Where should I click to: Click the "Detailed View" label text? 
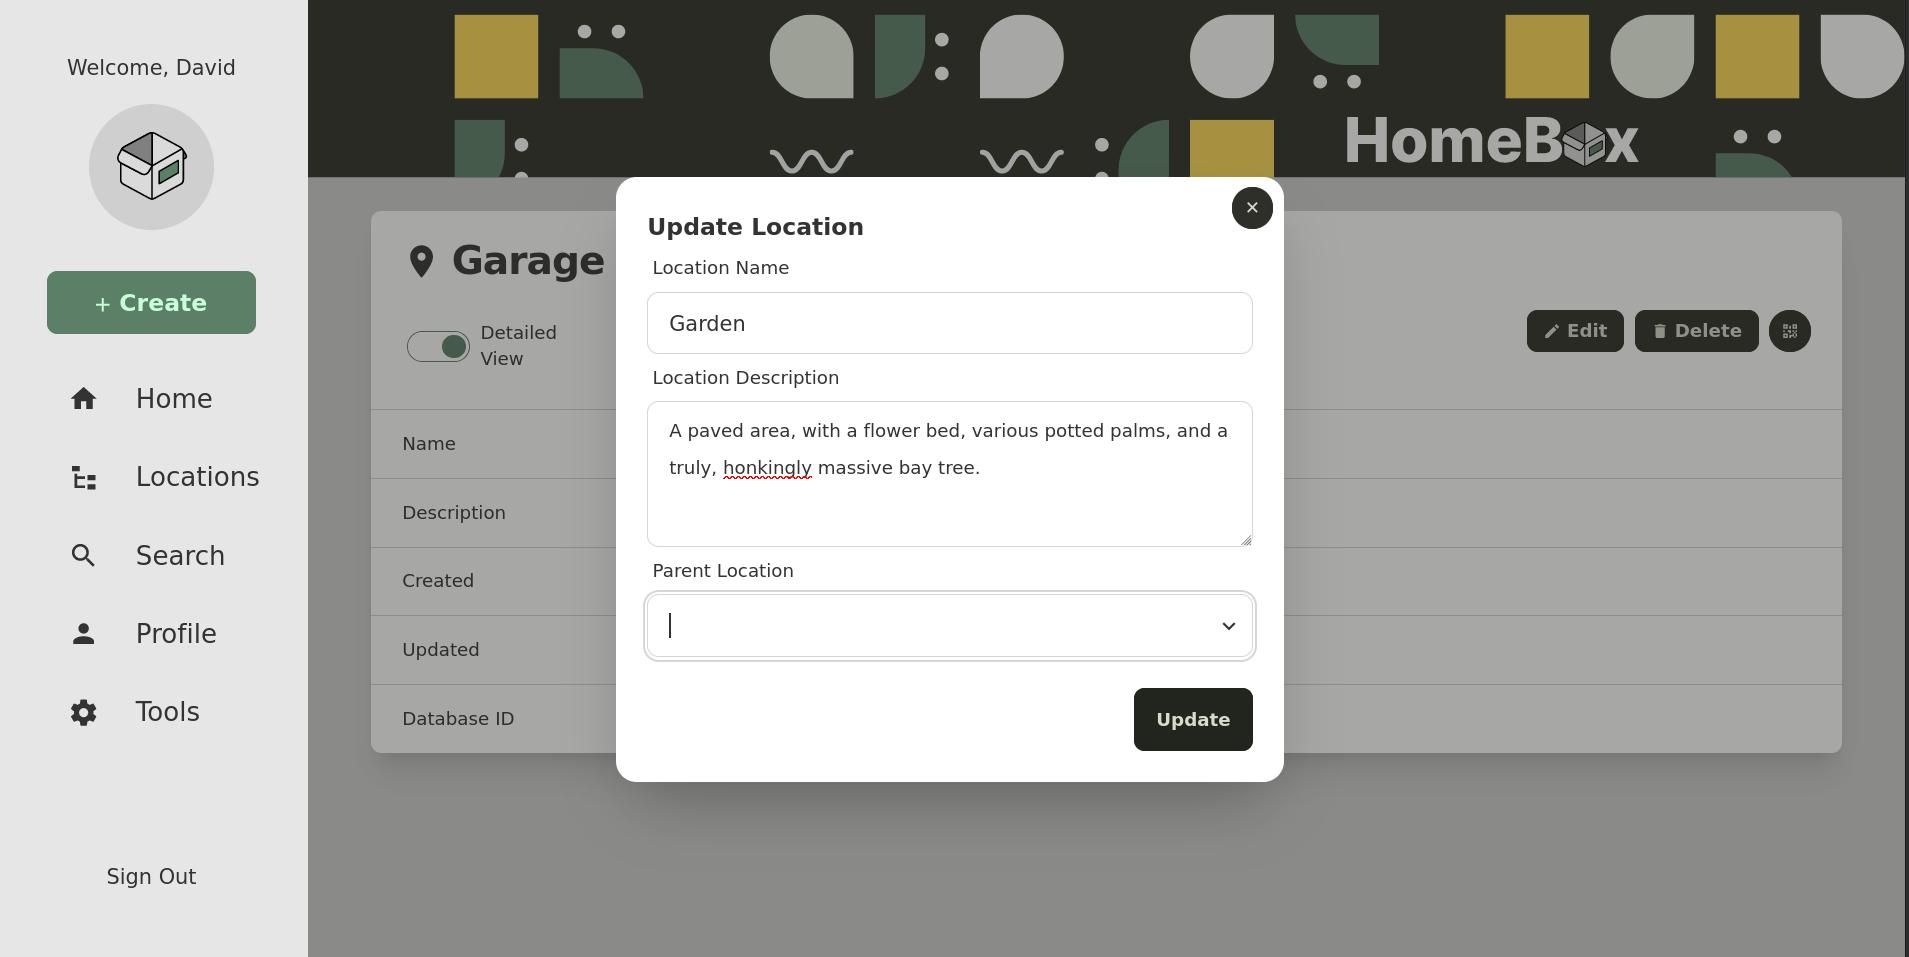pyautogui.click(x=518, y=346)
